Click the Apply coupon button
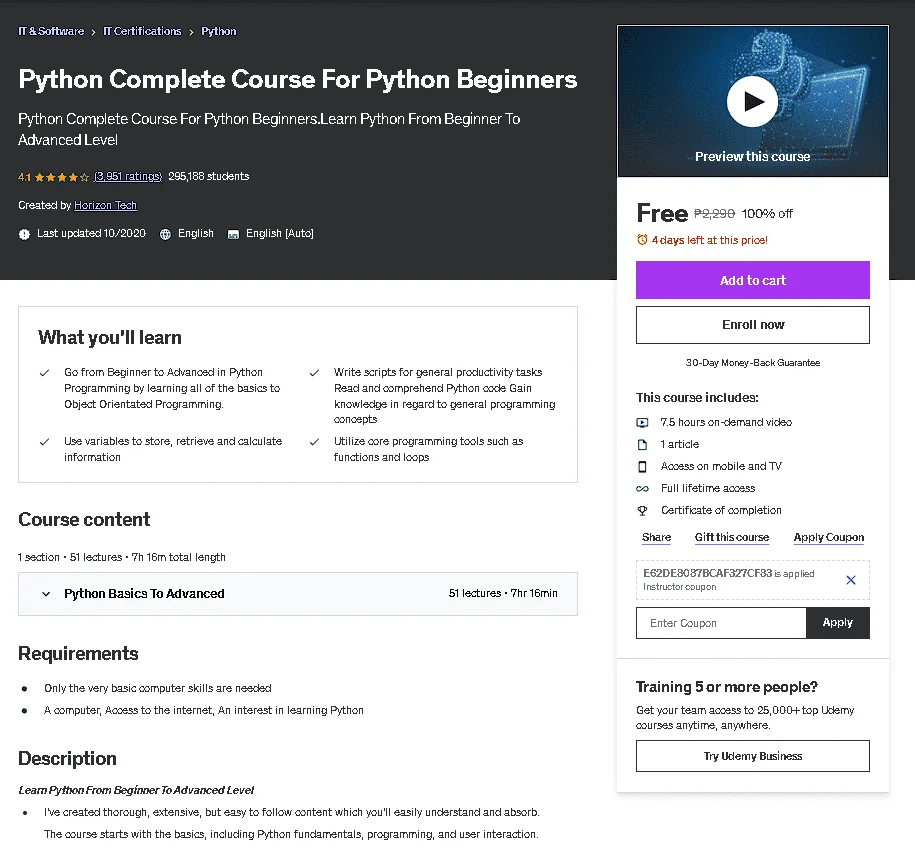Viewport: 915px width, 861px height. click(837, 623)
